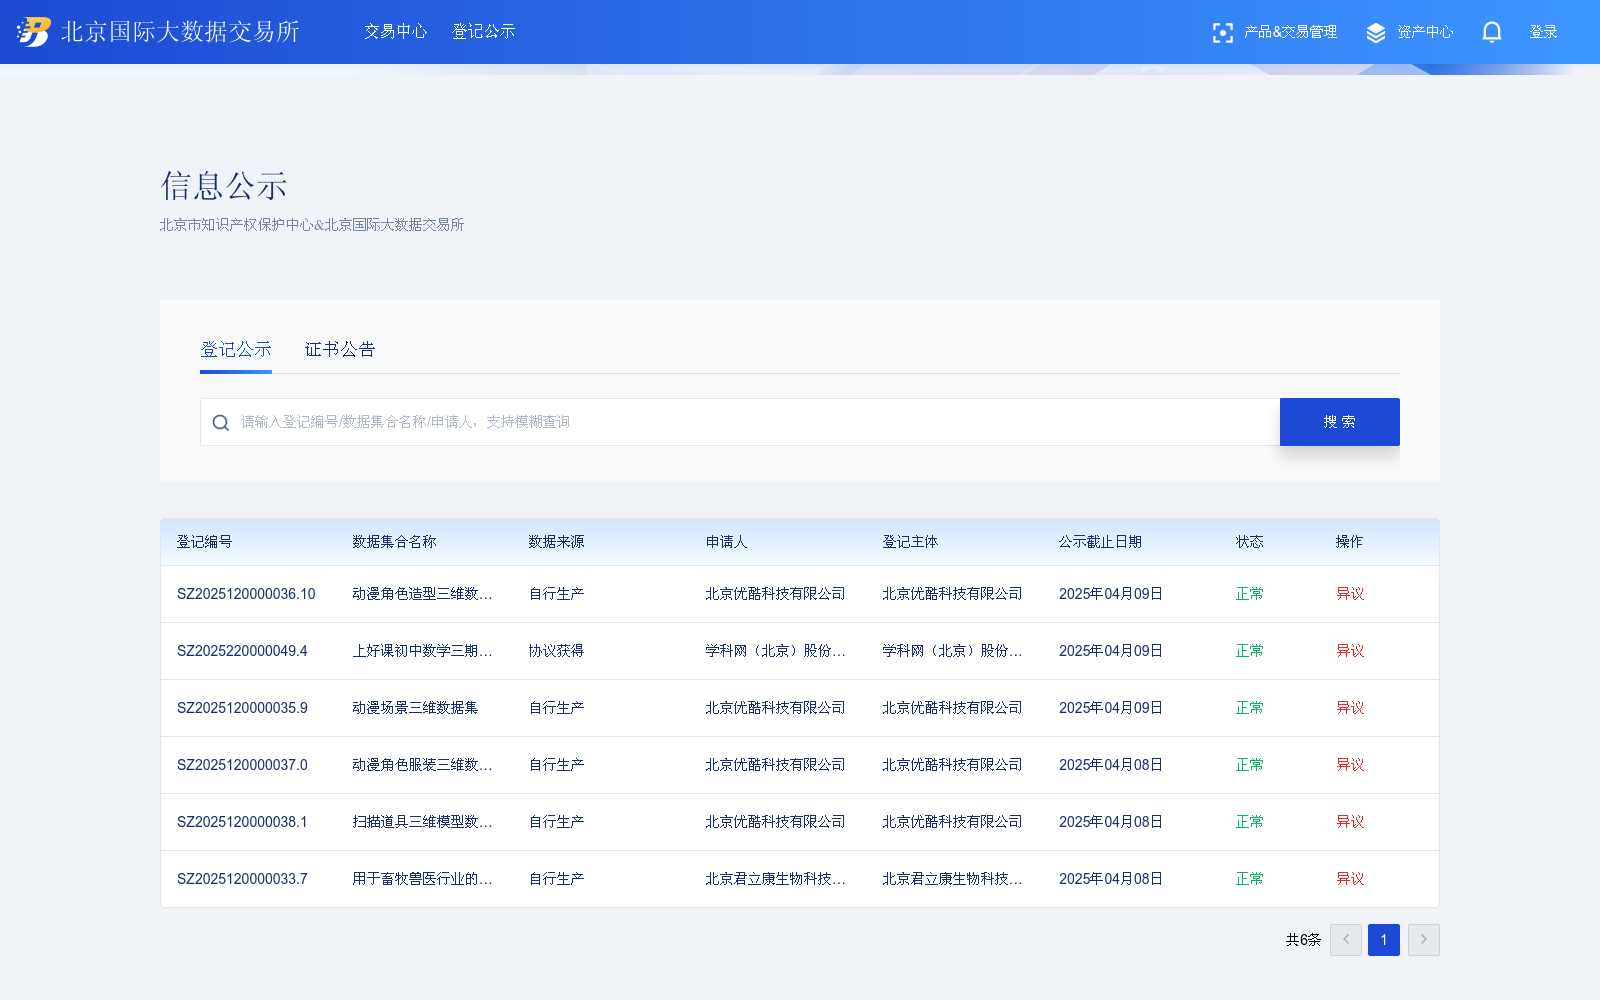The height and width of the screenshot is (1000, 1600).
Task: Click registration number SZ2025120000038.1
Action: coord(242,822)
